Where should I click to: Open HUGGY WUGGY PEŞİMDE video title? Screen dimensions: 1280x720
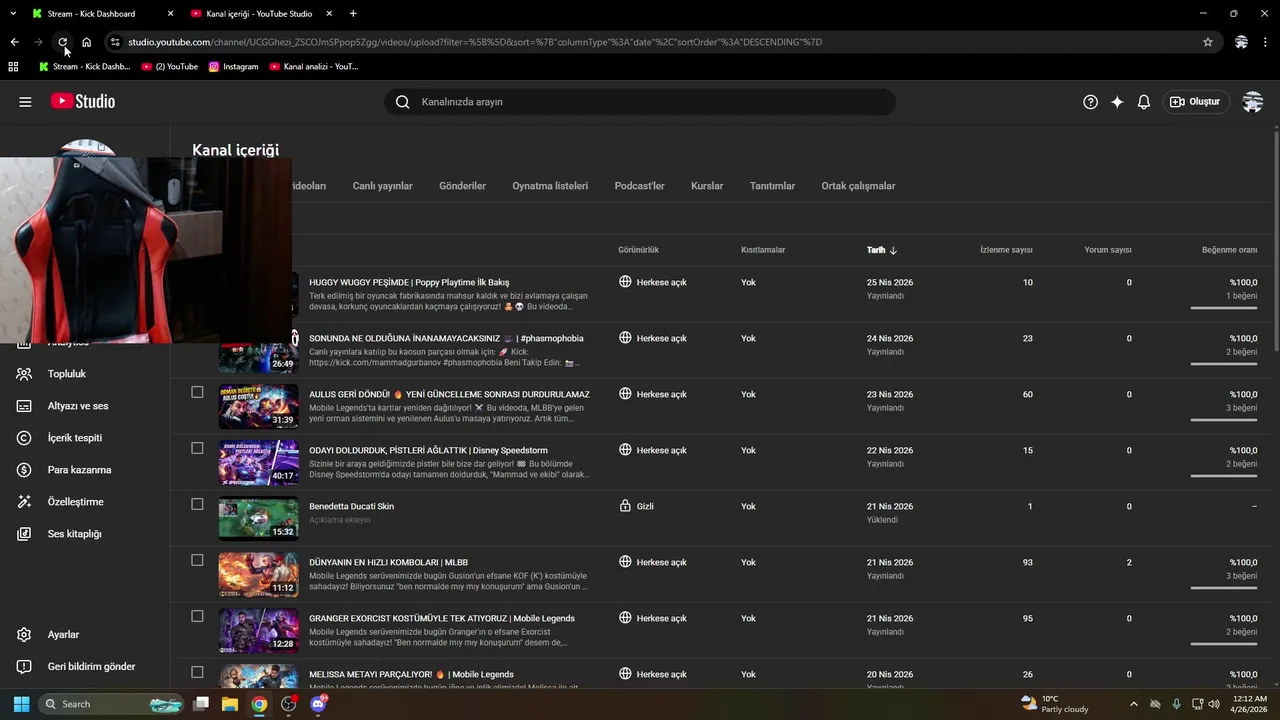[x=409, y=283]
